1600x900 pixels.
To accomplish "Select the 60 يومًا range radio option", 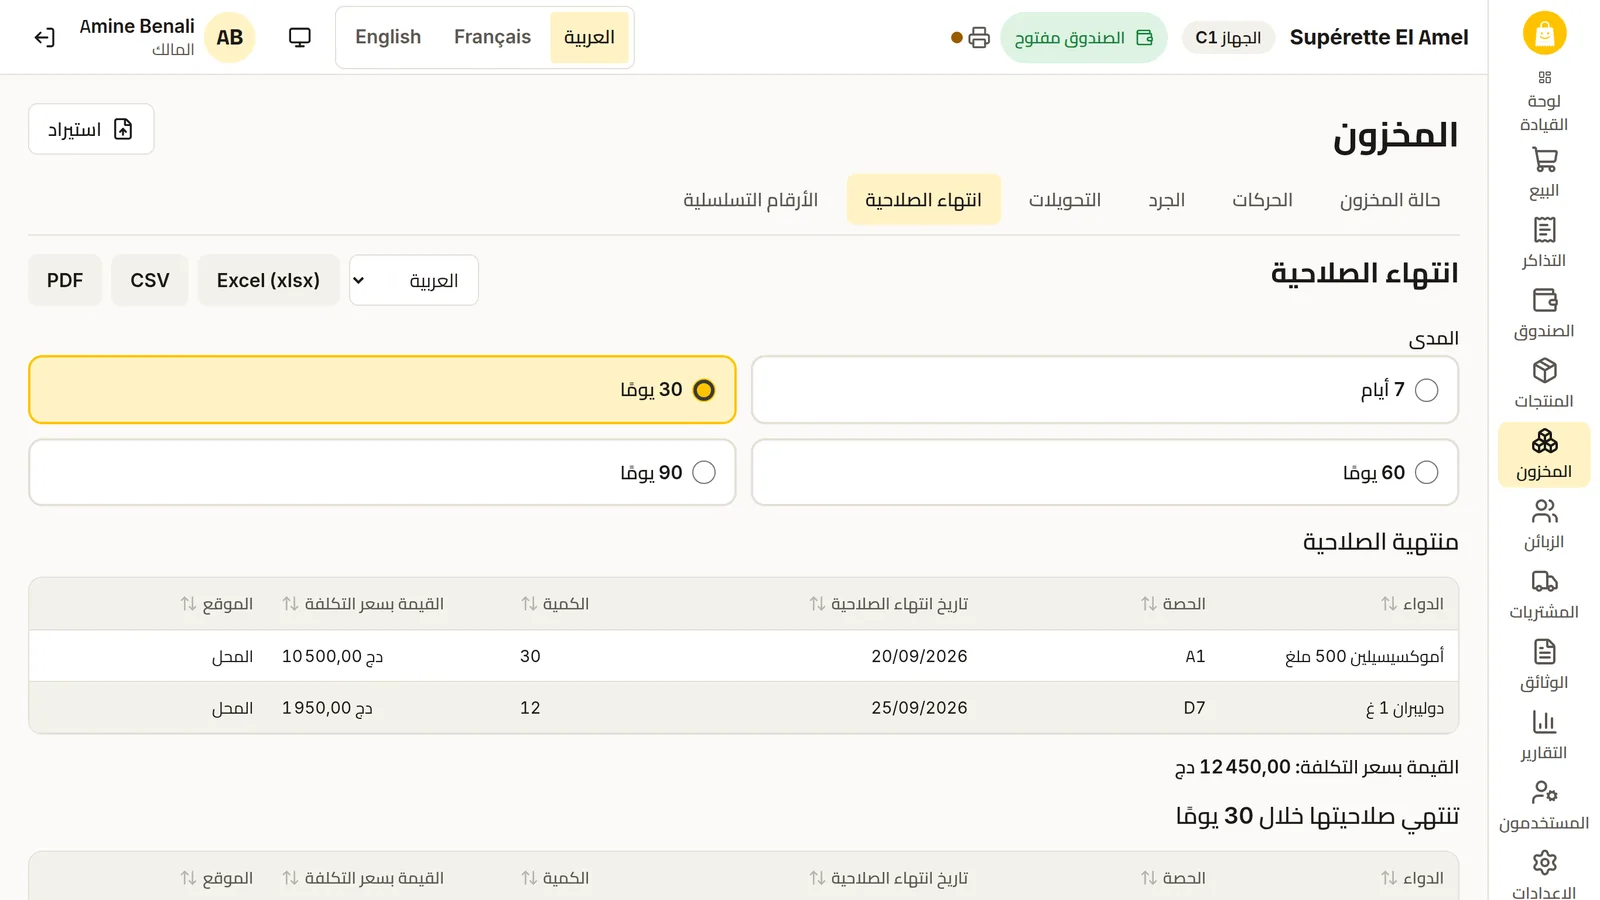I will click(x=1105, y=472).
